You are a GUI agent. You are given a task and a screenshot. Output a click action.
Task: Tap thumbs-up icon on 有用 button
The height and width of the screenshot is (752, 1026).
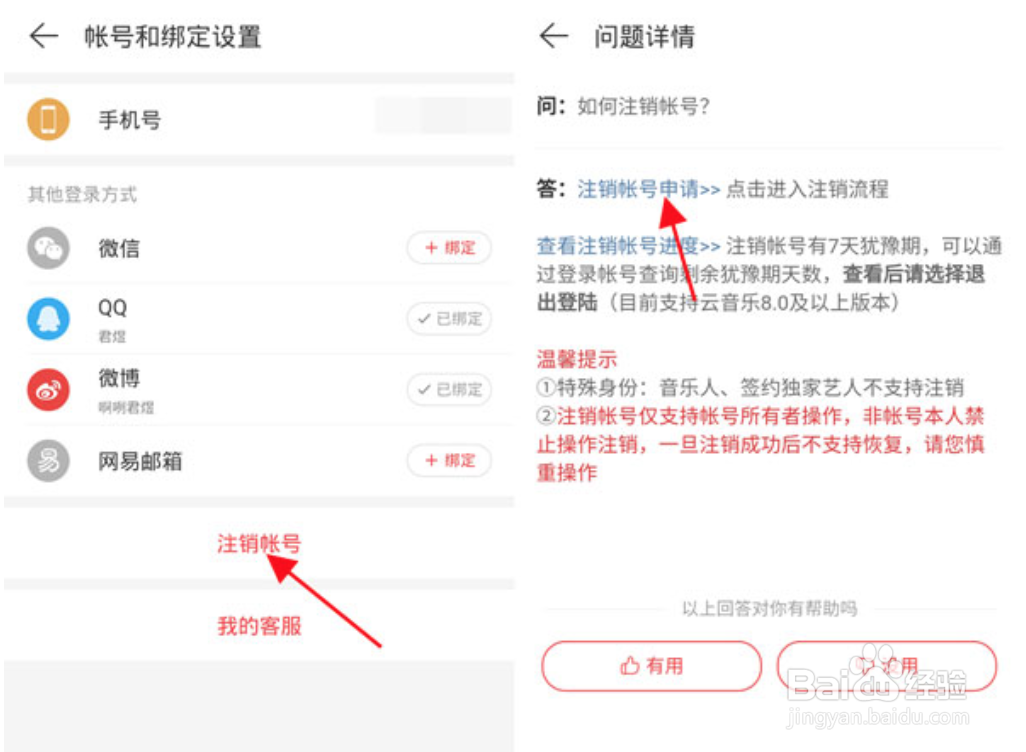tap(629, 666)
